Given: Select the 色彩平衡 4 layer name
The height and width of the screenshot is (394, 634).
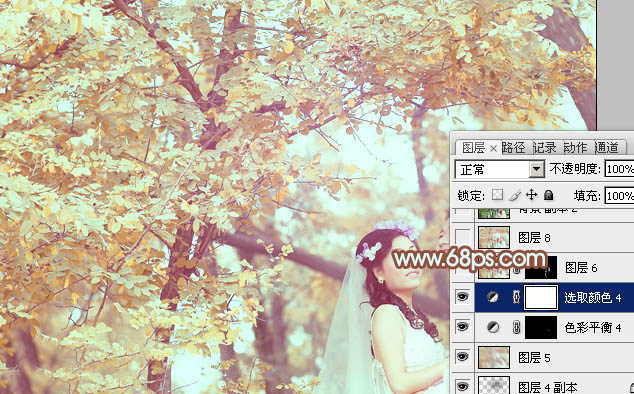Looking at the screenshot, I should [x=593, y=328].
